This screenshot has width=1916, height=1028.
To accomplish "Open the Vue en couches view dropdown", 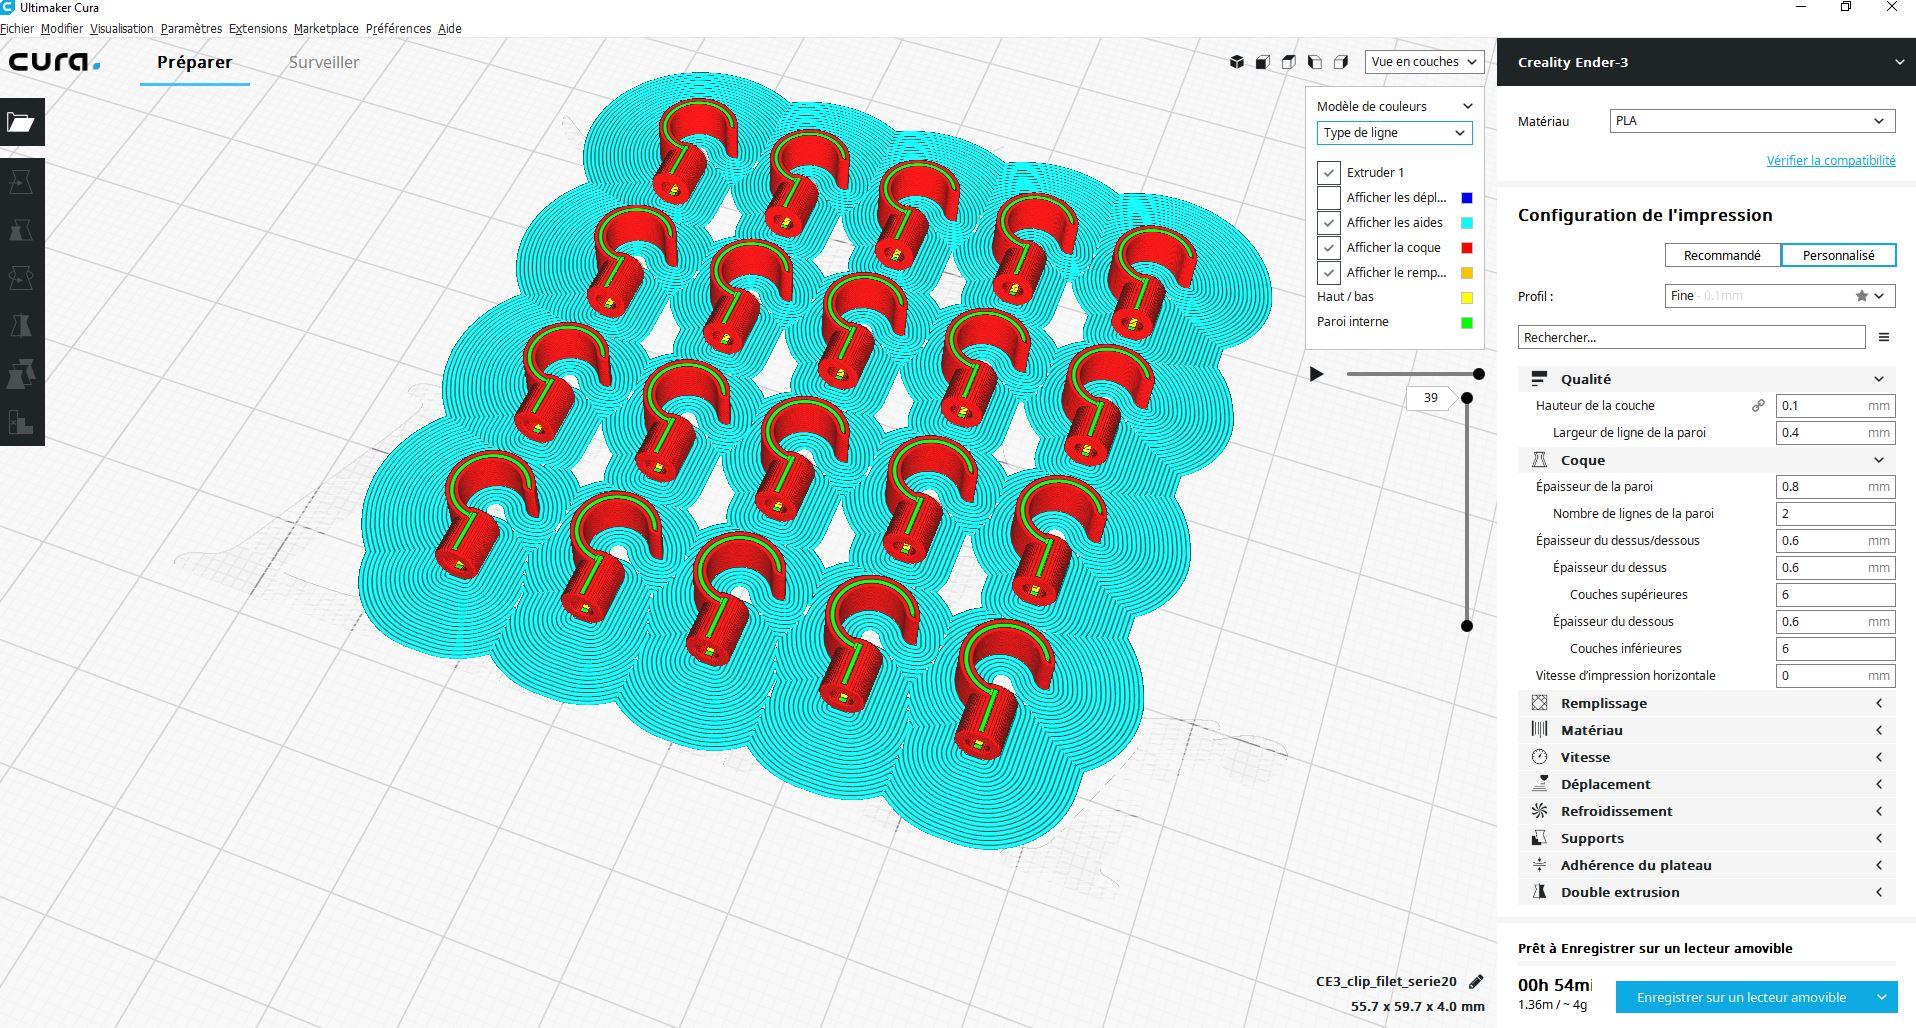I will 1424,62.
